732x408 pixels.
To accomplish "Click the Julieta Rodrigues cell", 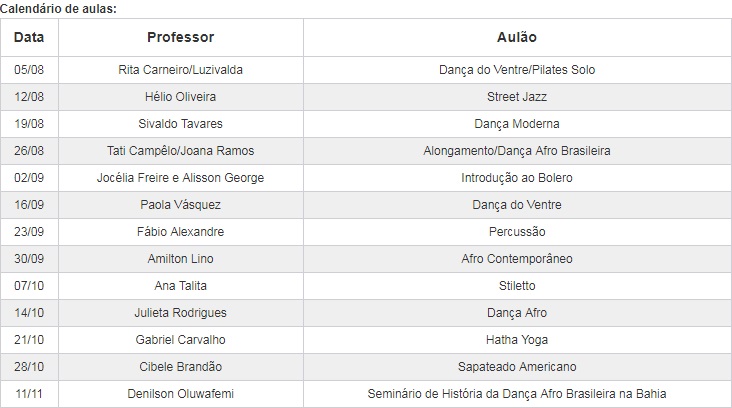I will (180, 313).
